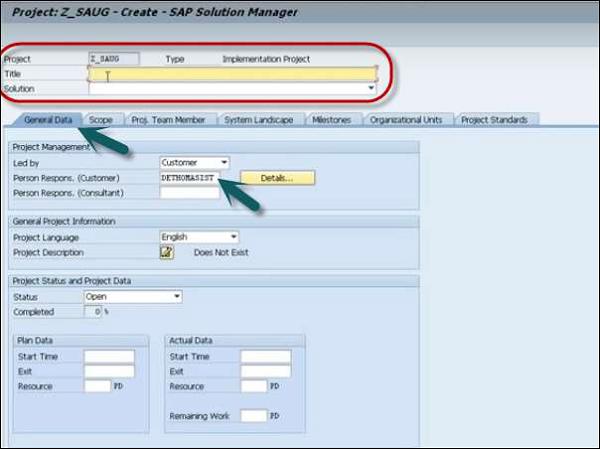
Task: Open the Proj. Team Member tab
Action: pyautogui.click(x=168, y=120)
